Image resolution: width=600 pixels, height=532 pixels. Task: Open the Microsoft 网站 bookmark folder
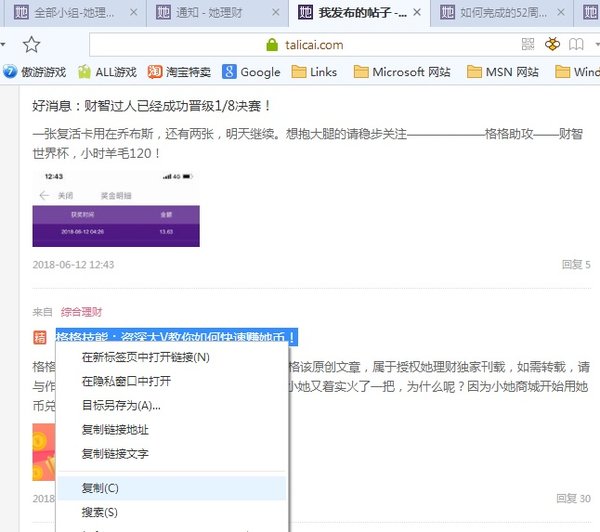coord(402,72)
